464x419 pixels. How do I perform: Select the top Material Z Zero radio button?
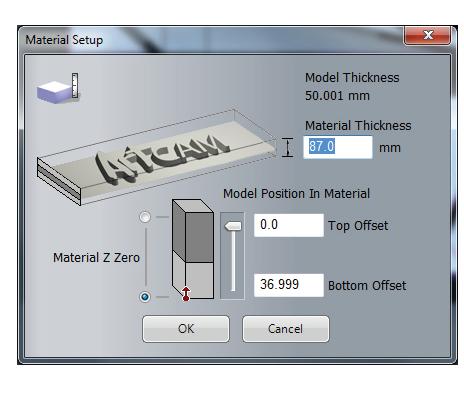(145, 217)
